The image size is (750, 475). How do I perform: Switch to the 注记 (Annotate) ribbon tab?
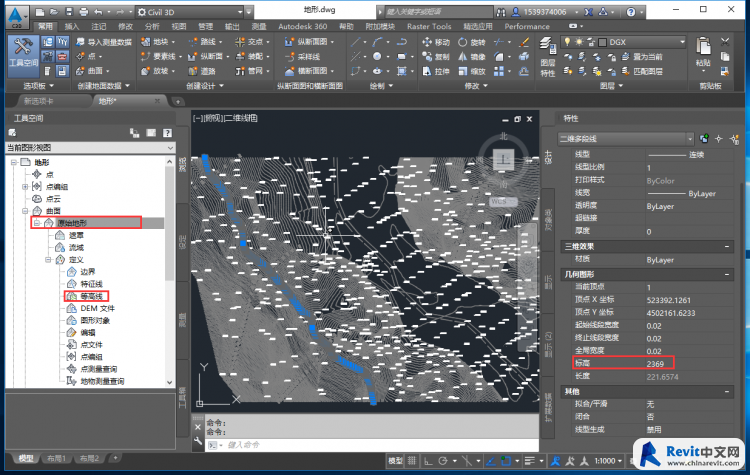(99, 26)
